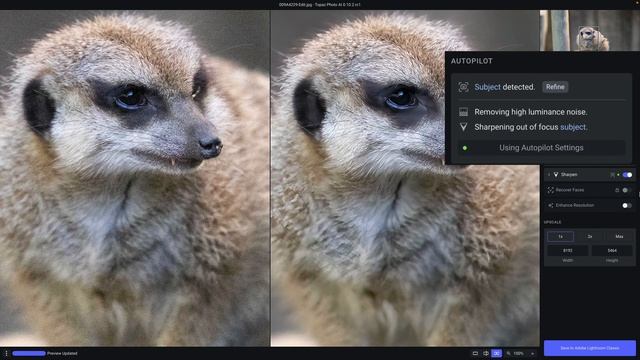Click the 100% zoom value
640x360 pixels.
tap(518, 353)
